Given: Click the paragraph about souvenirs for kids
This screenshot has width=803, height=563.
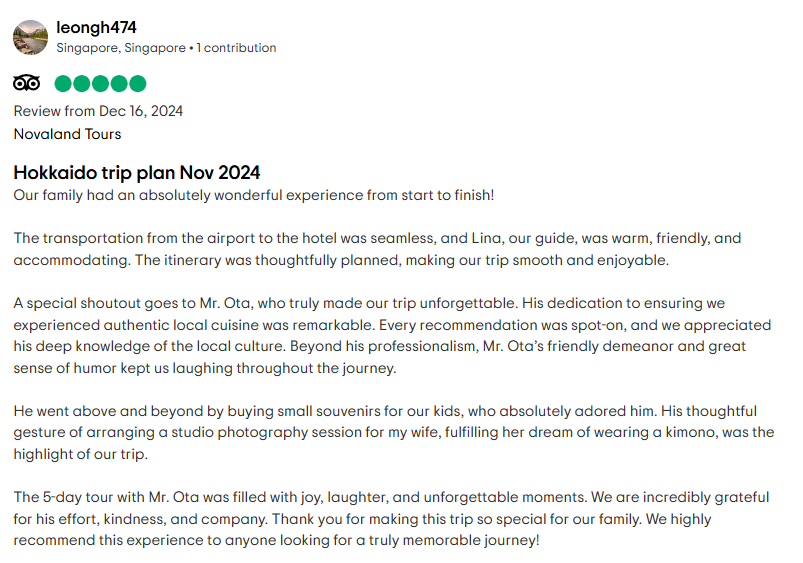Looking at the screenshot, I should point(394,432).
